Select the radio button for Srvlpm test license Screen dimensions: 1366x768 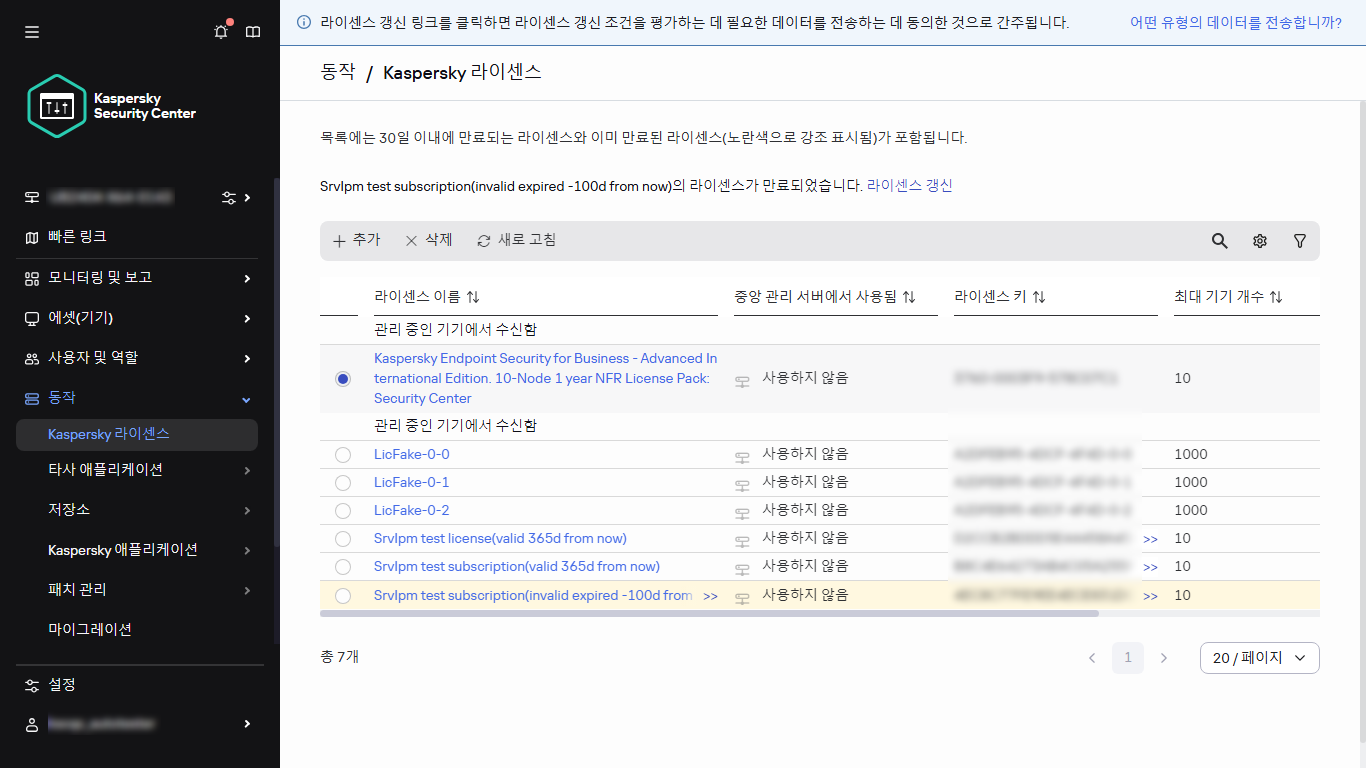coord(343,538)
